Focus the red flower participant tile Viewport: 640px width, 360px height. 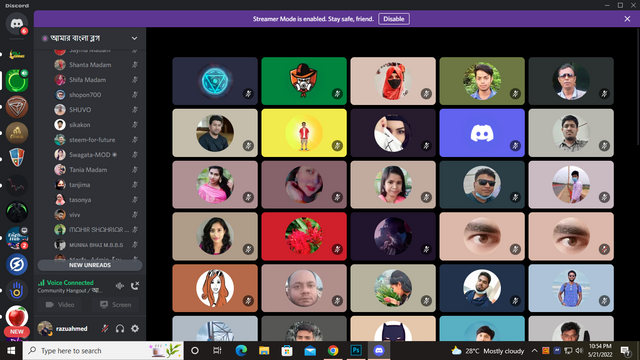click(x=304, y=236)
